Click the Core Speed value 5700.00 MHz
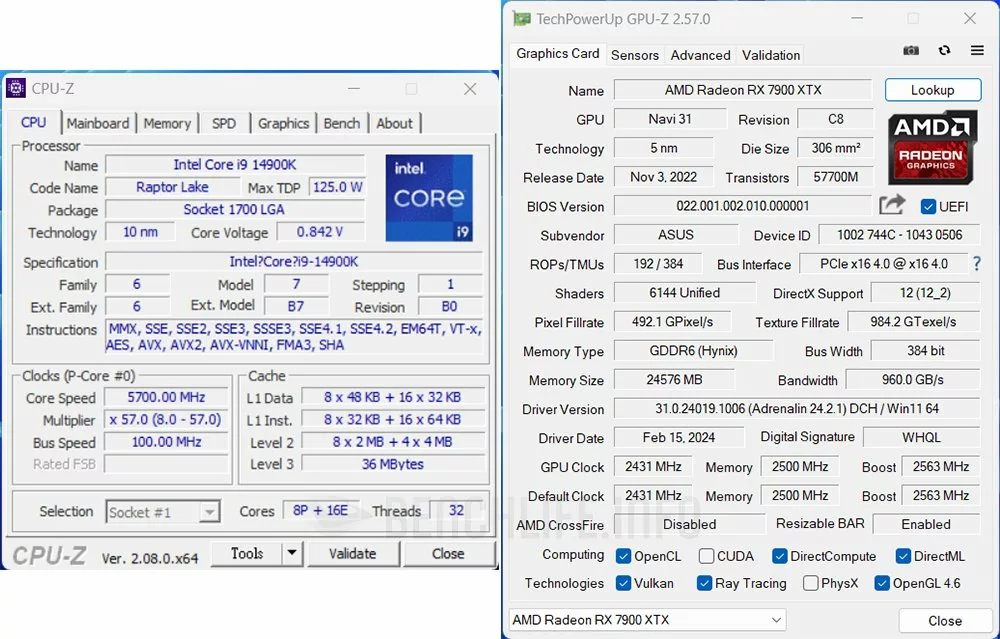This screenshot has height=639, width=1000. click(x=166, y=397)
